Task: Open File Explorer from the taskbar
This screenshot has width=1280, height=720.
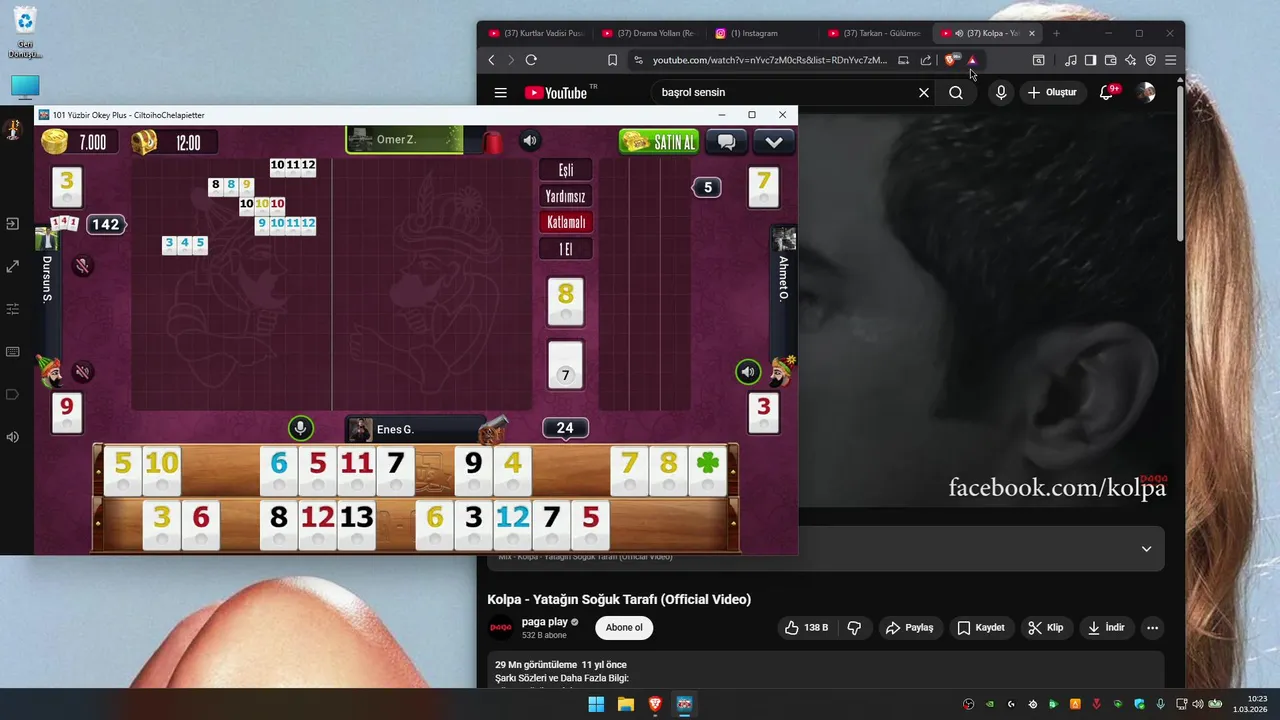Action: [x=626, y=704]
